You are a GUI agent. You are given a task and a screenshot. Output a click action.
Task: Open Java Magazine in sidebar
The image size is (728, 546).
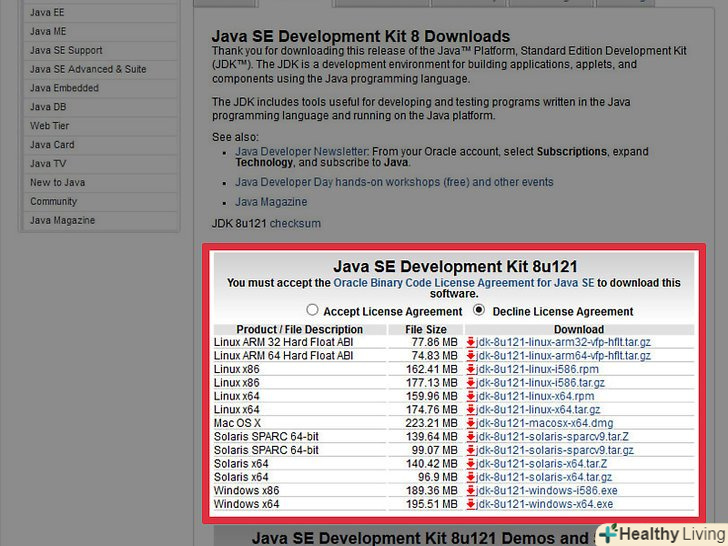pos(100,221)
